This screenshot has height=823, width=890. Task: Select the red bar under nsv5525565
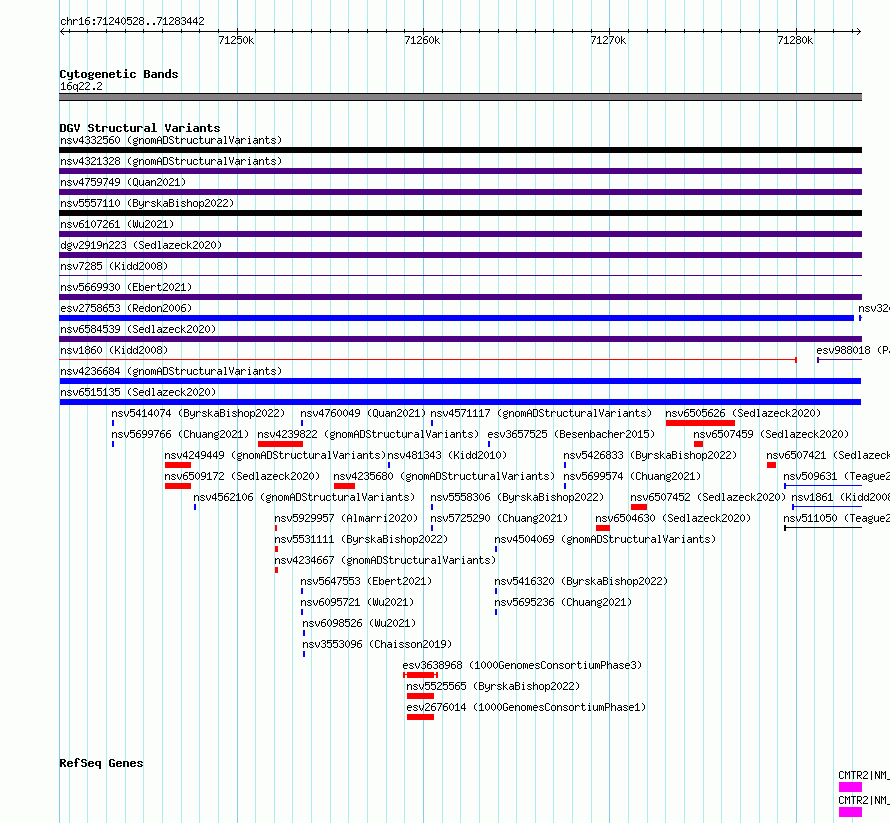click(421, 696)
